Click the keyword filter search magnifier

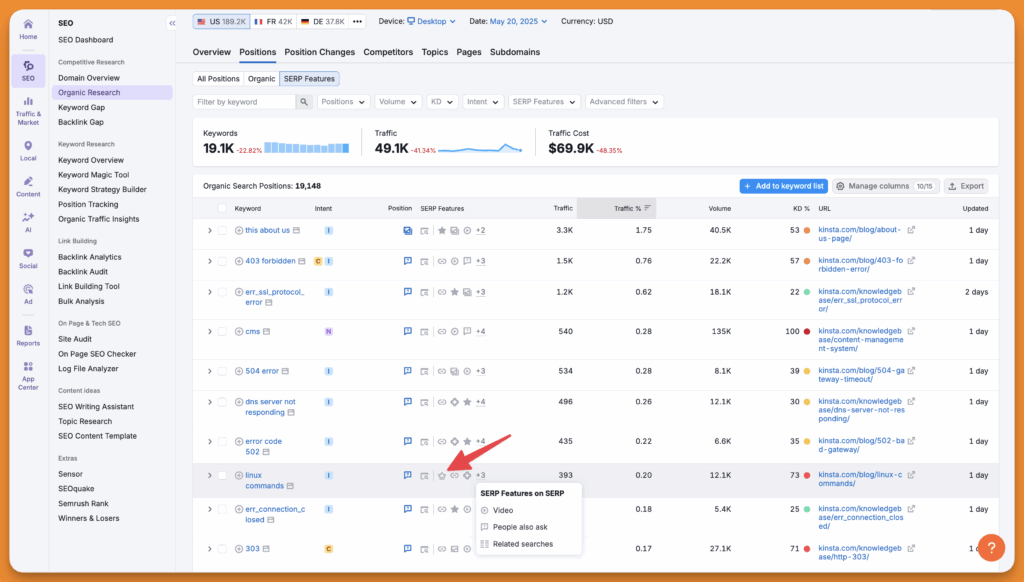[304, 102]
